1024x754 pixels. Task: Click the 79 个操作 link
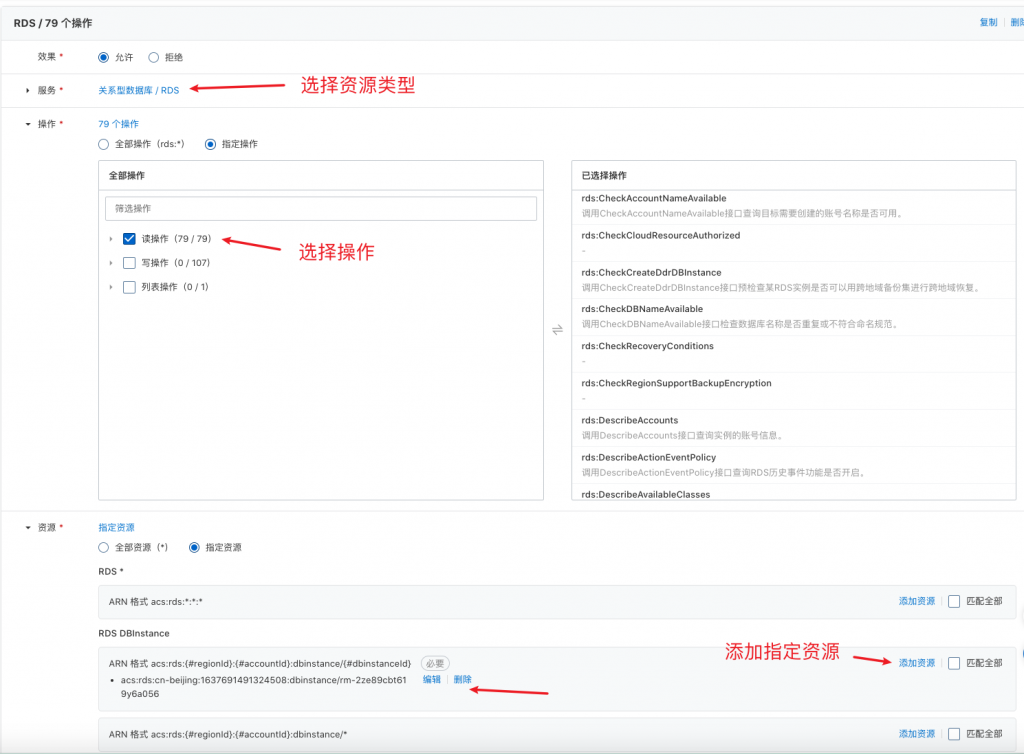click(118, 124)
